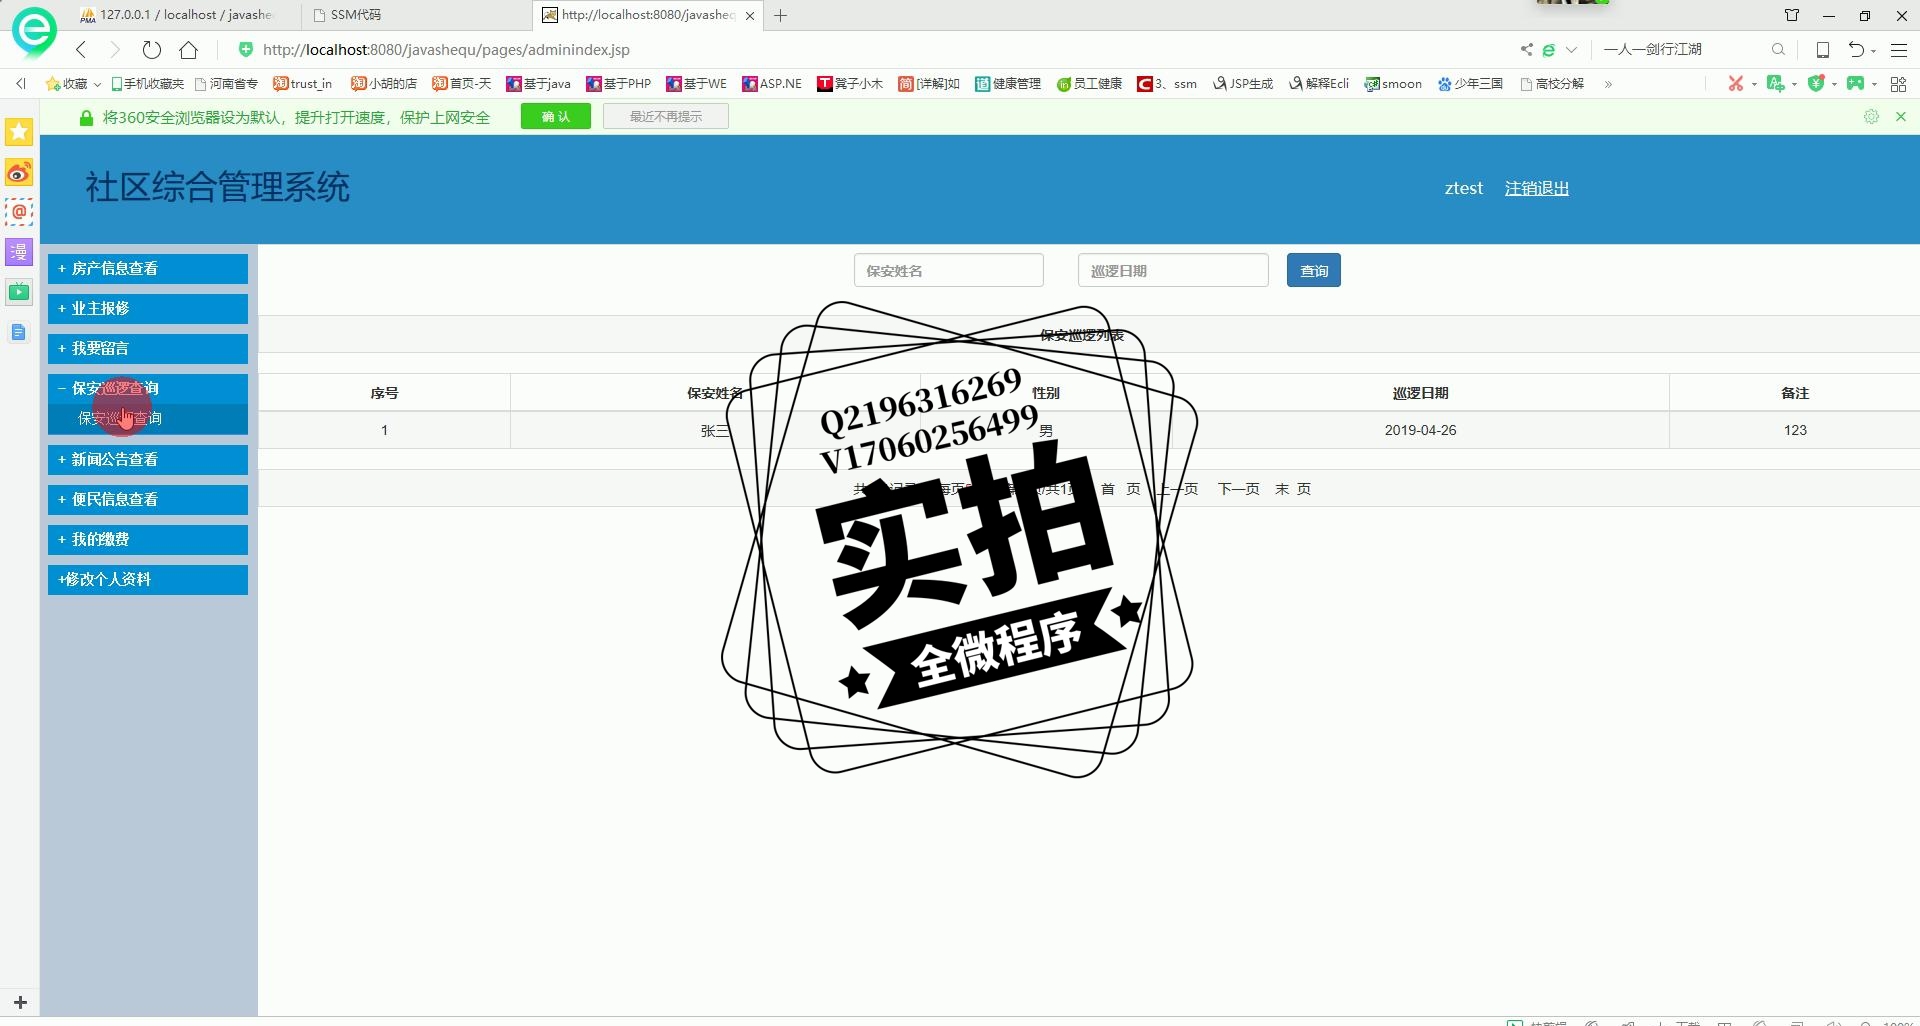Go to 末页 last page link
This screenshot has width=1920, height=1026.
[x=1292, y=489]
